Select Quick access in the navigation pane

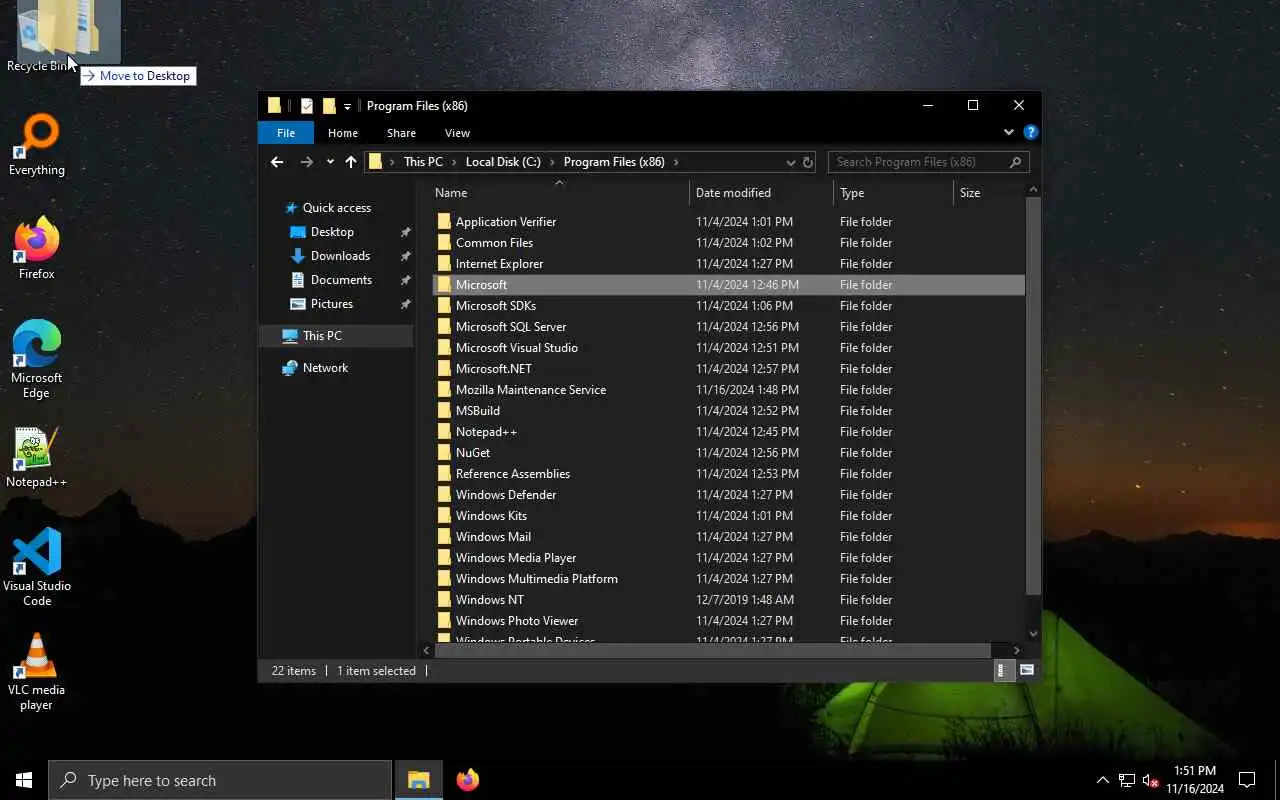(337, 208)
